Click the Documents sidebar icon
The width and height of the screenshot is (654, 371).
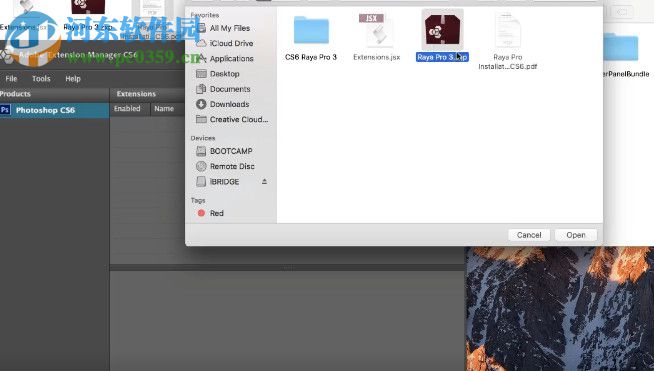(201, 88)
